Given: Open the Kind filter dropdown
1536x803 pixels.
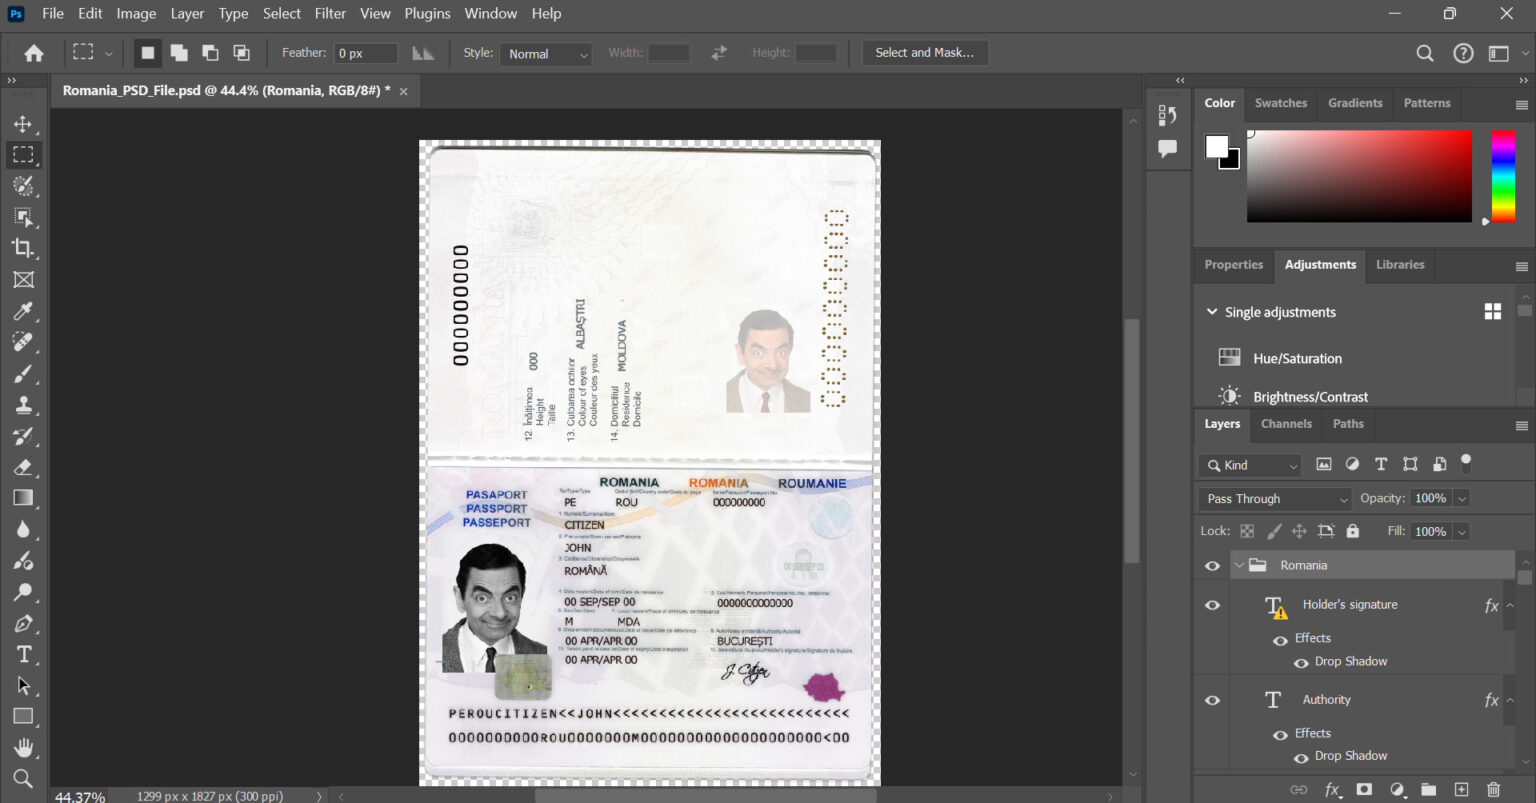Looking at the screenshot, I should [x=1249, y=465].
